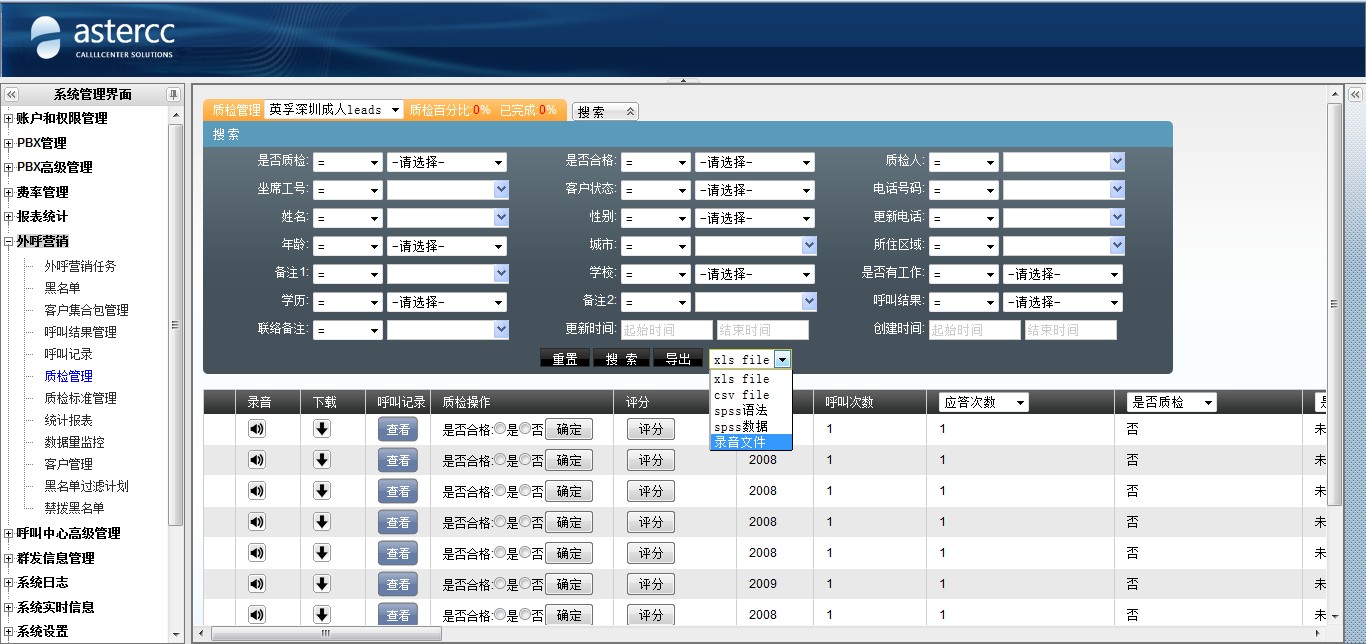
Task: Select the 否 radio button in the second row
Action: (525, 461)
